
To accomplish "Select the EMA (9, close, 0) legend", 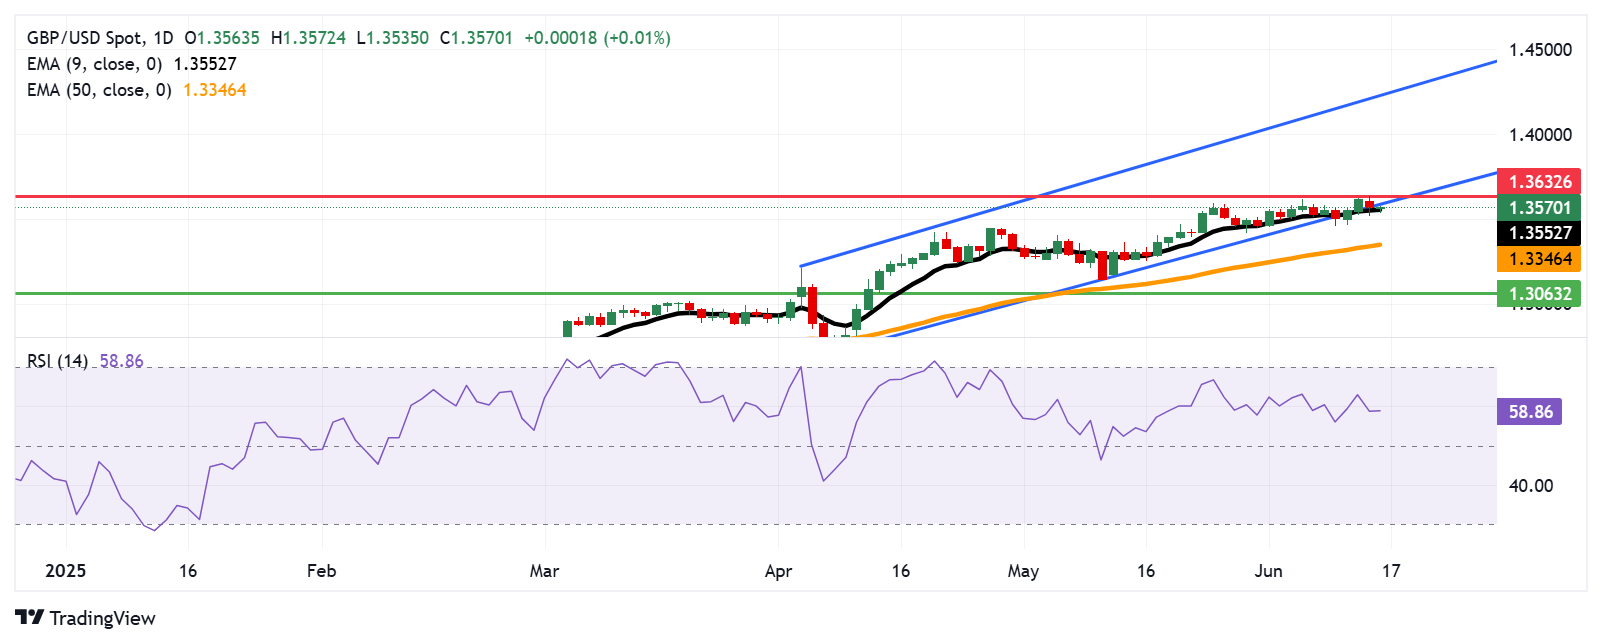I will click(94, 64).
